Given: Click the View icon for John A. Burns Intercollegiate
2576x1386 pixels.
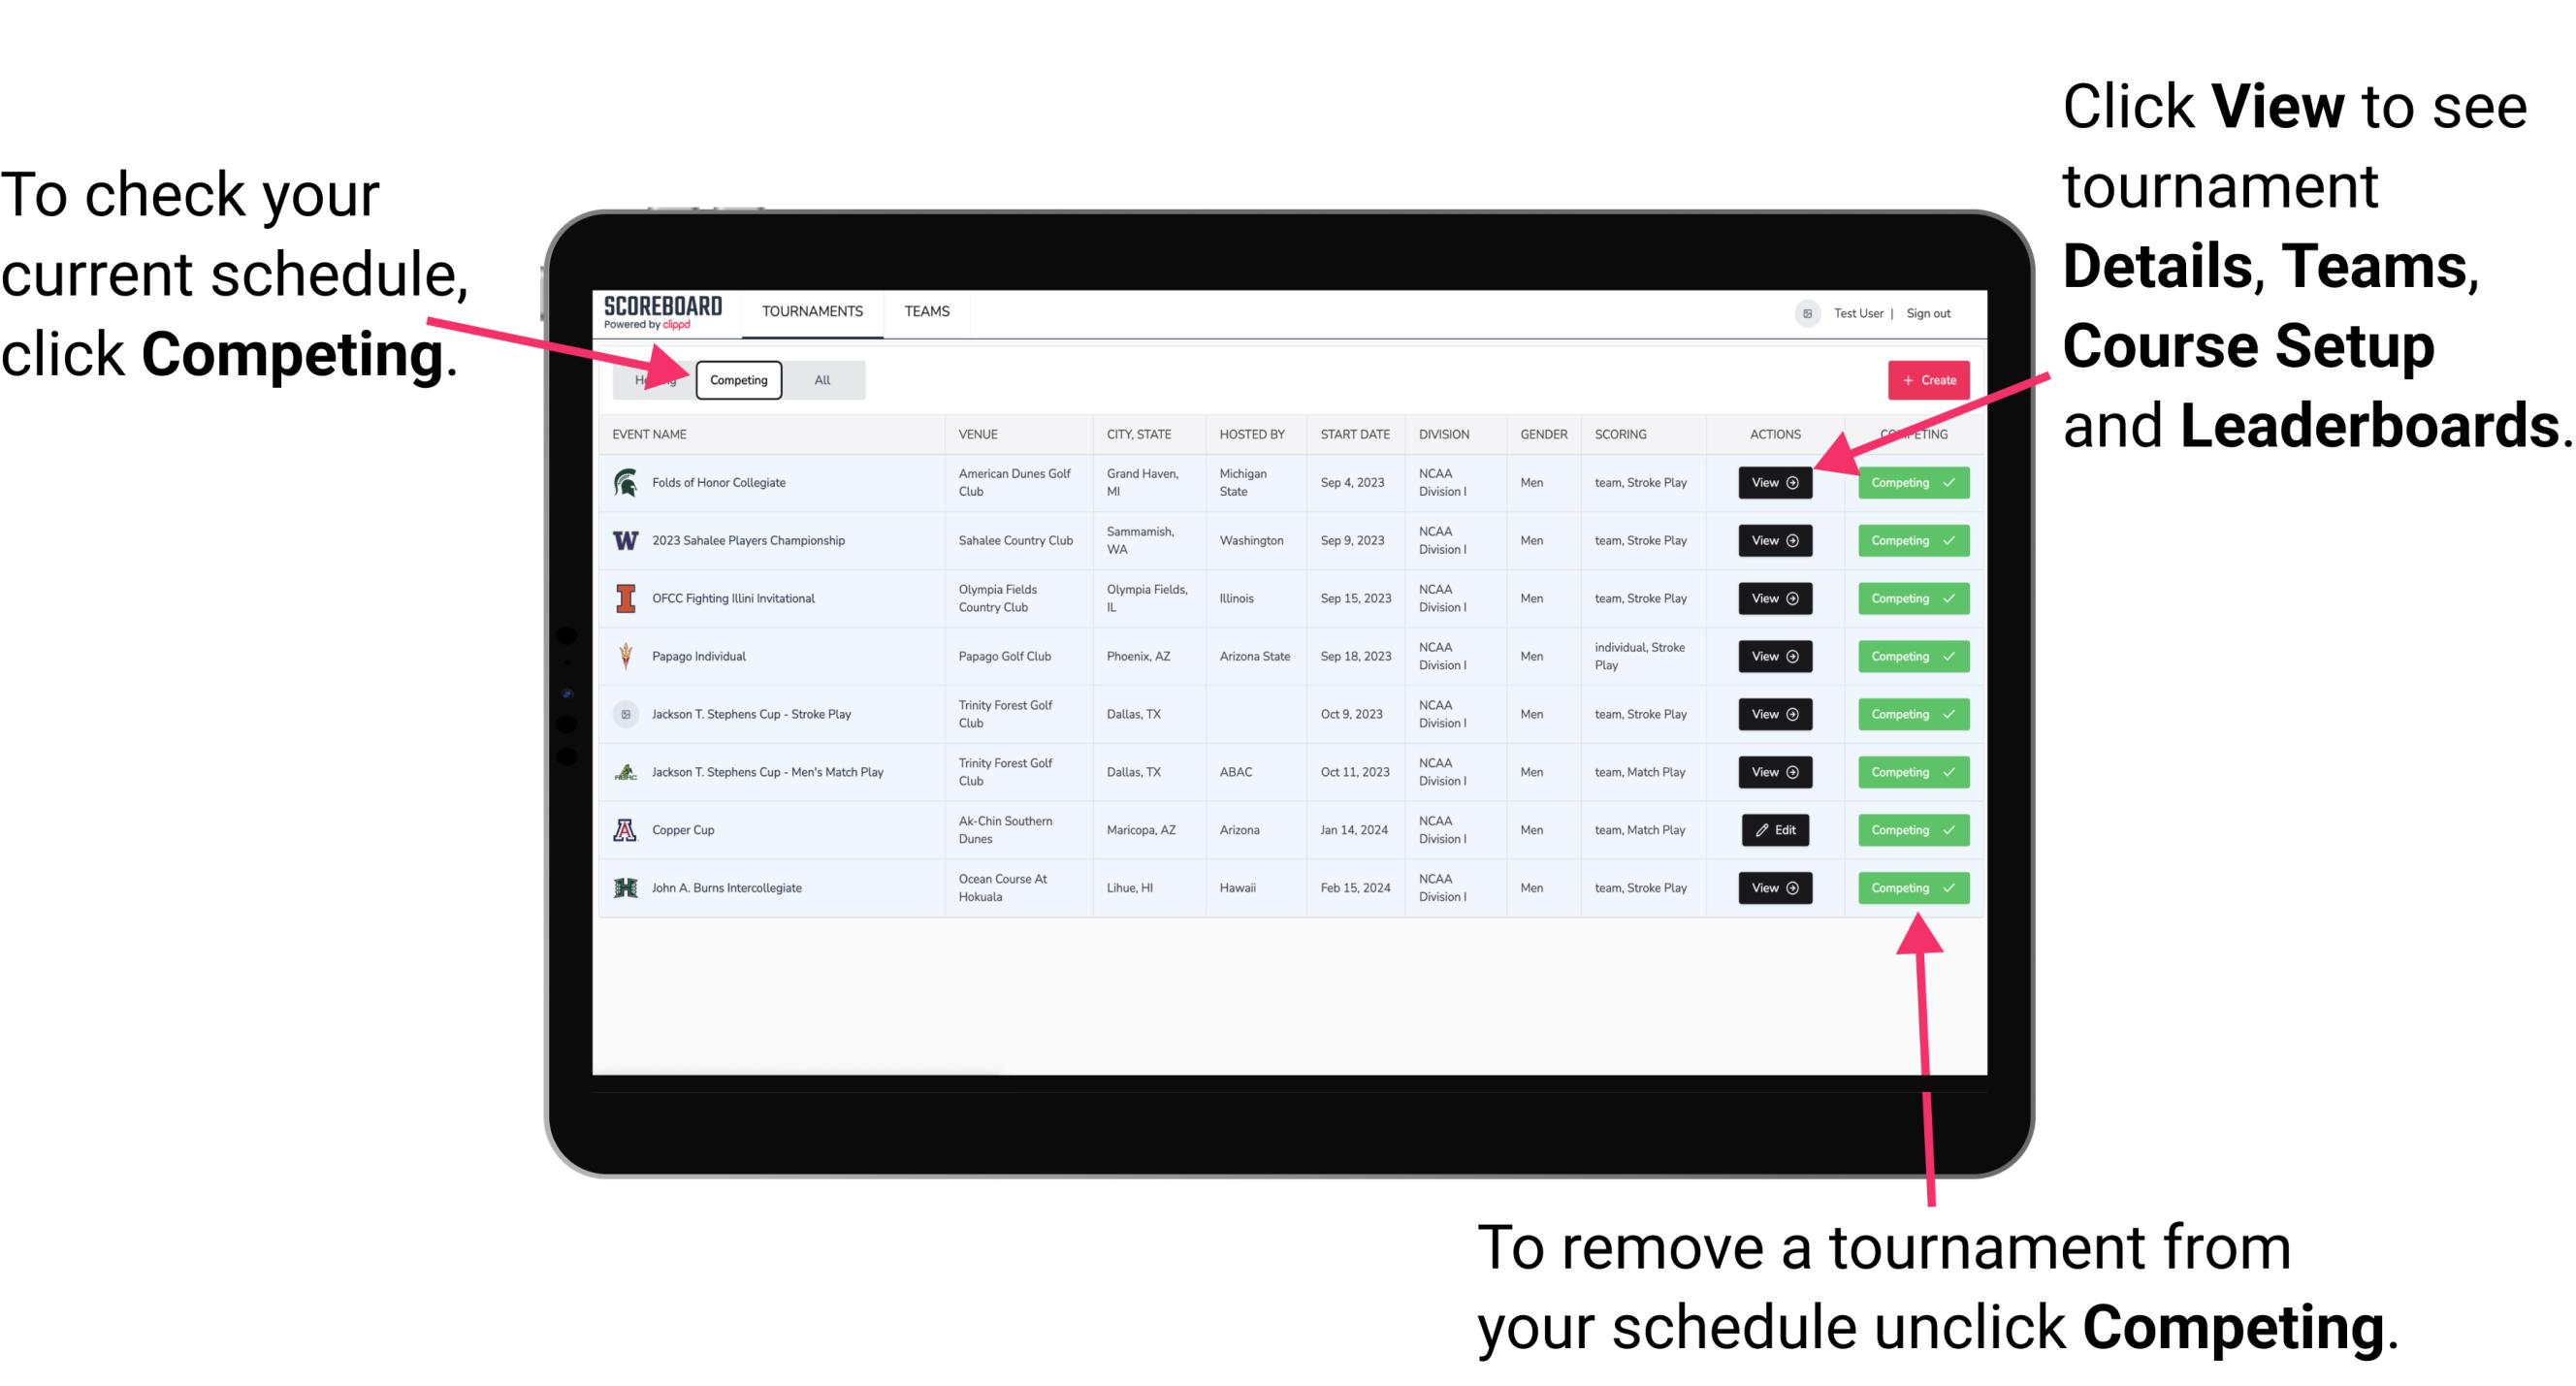Looking at the screenshot, I should [x=1774, y=889].
